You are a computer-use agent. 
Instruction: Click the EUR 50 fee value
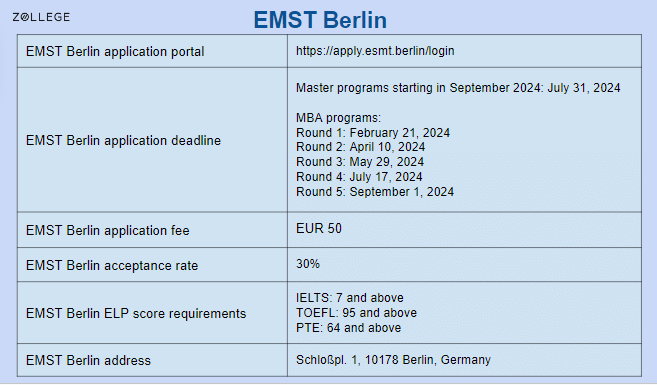pos(319,228)
